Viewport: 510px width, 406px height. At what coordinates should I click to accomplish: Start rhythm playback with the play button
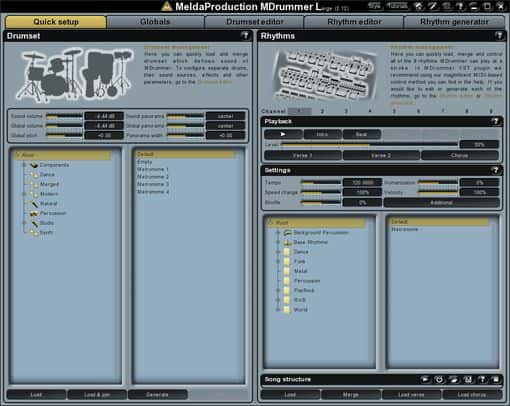click(x=283, y=134)
